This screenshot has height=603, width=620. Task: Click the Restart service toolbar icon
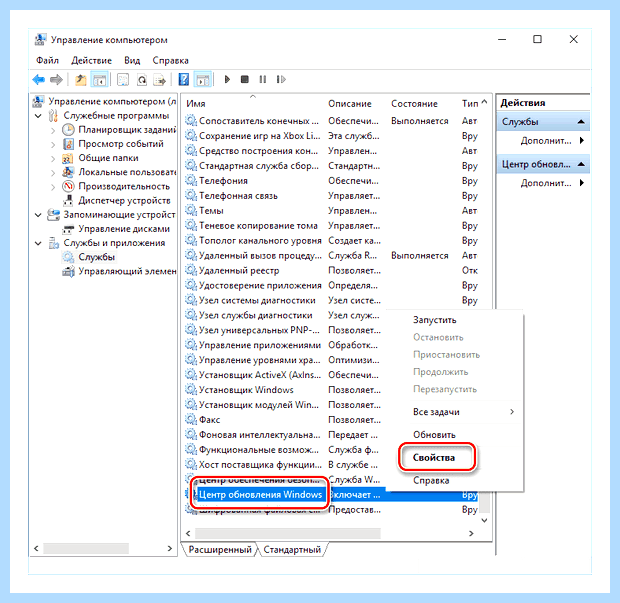(281, 80)
